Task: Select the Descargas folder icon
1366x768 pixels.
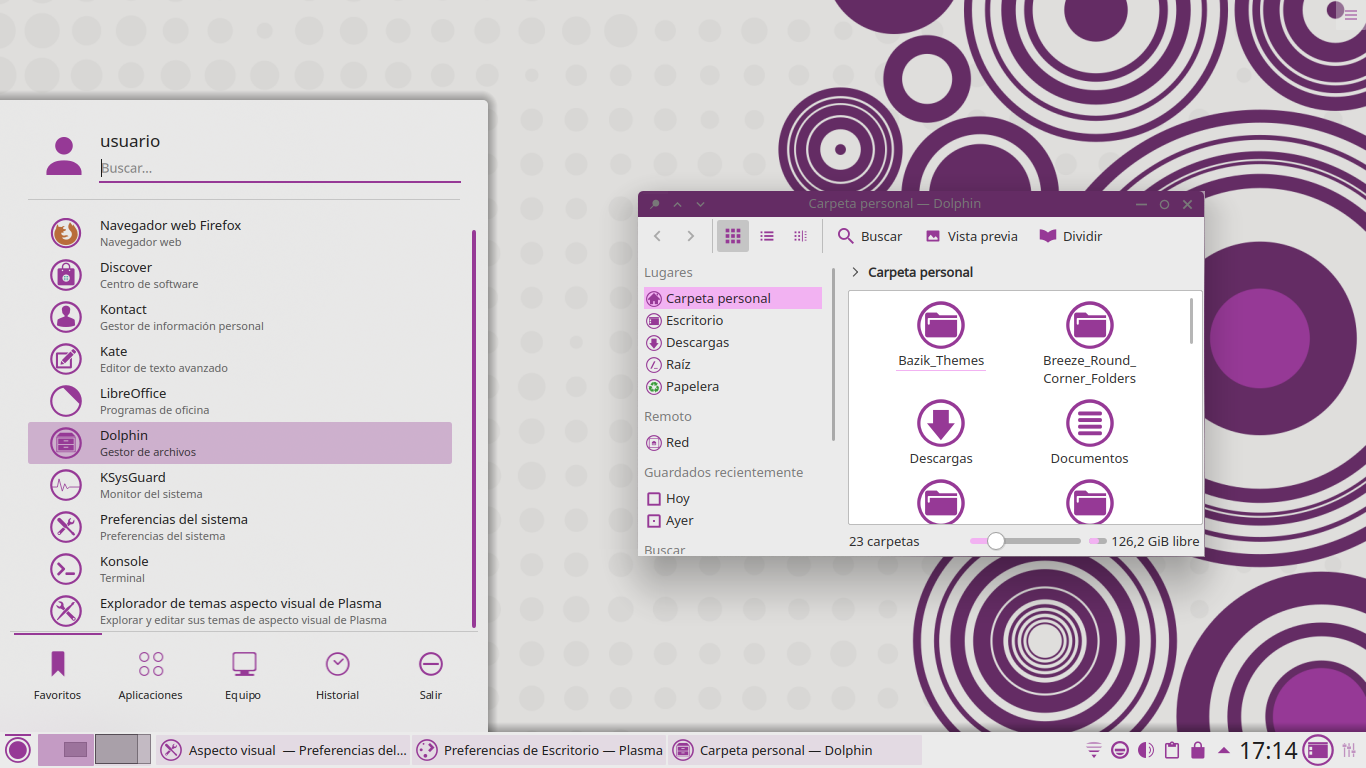Action: click(x=941, y=422)
